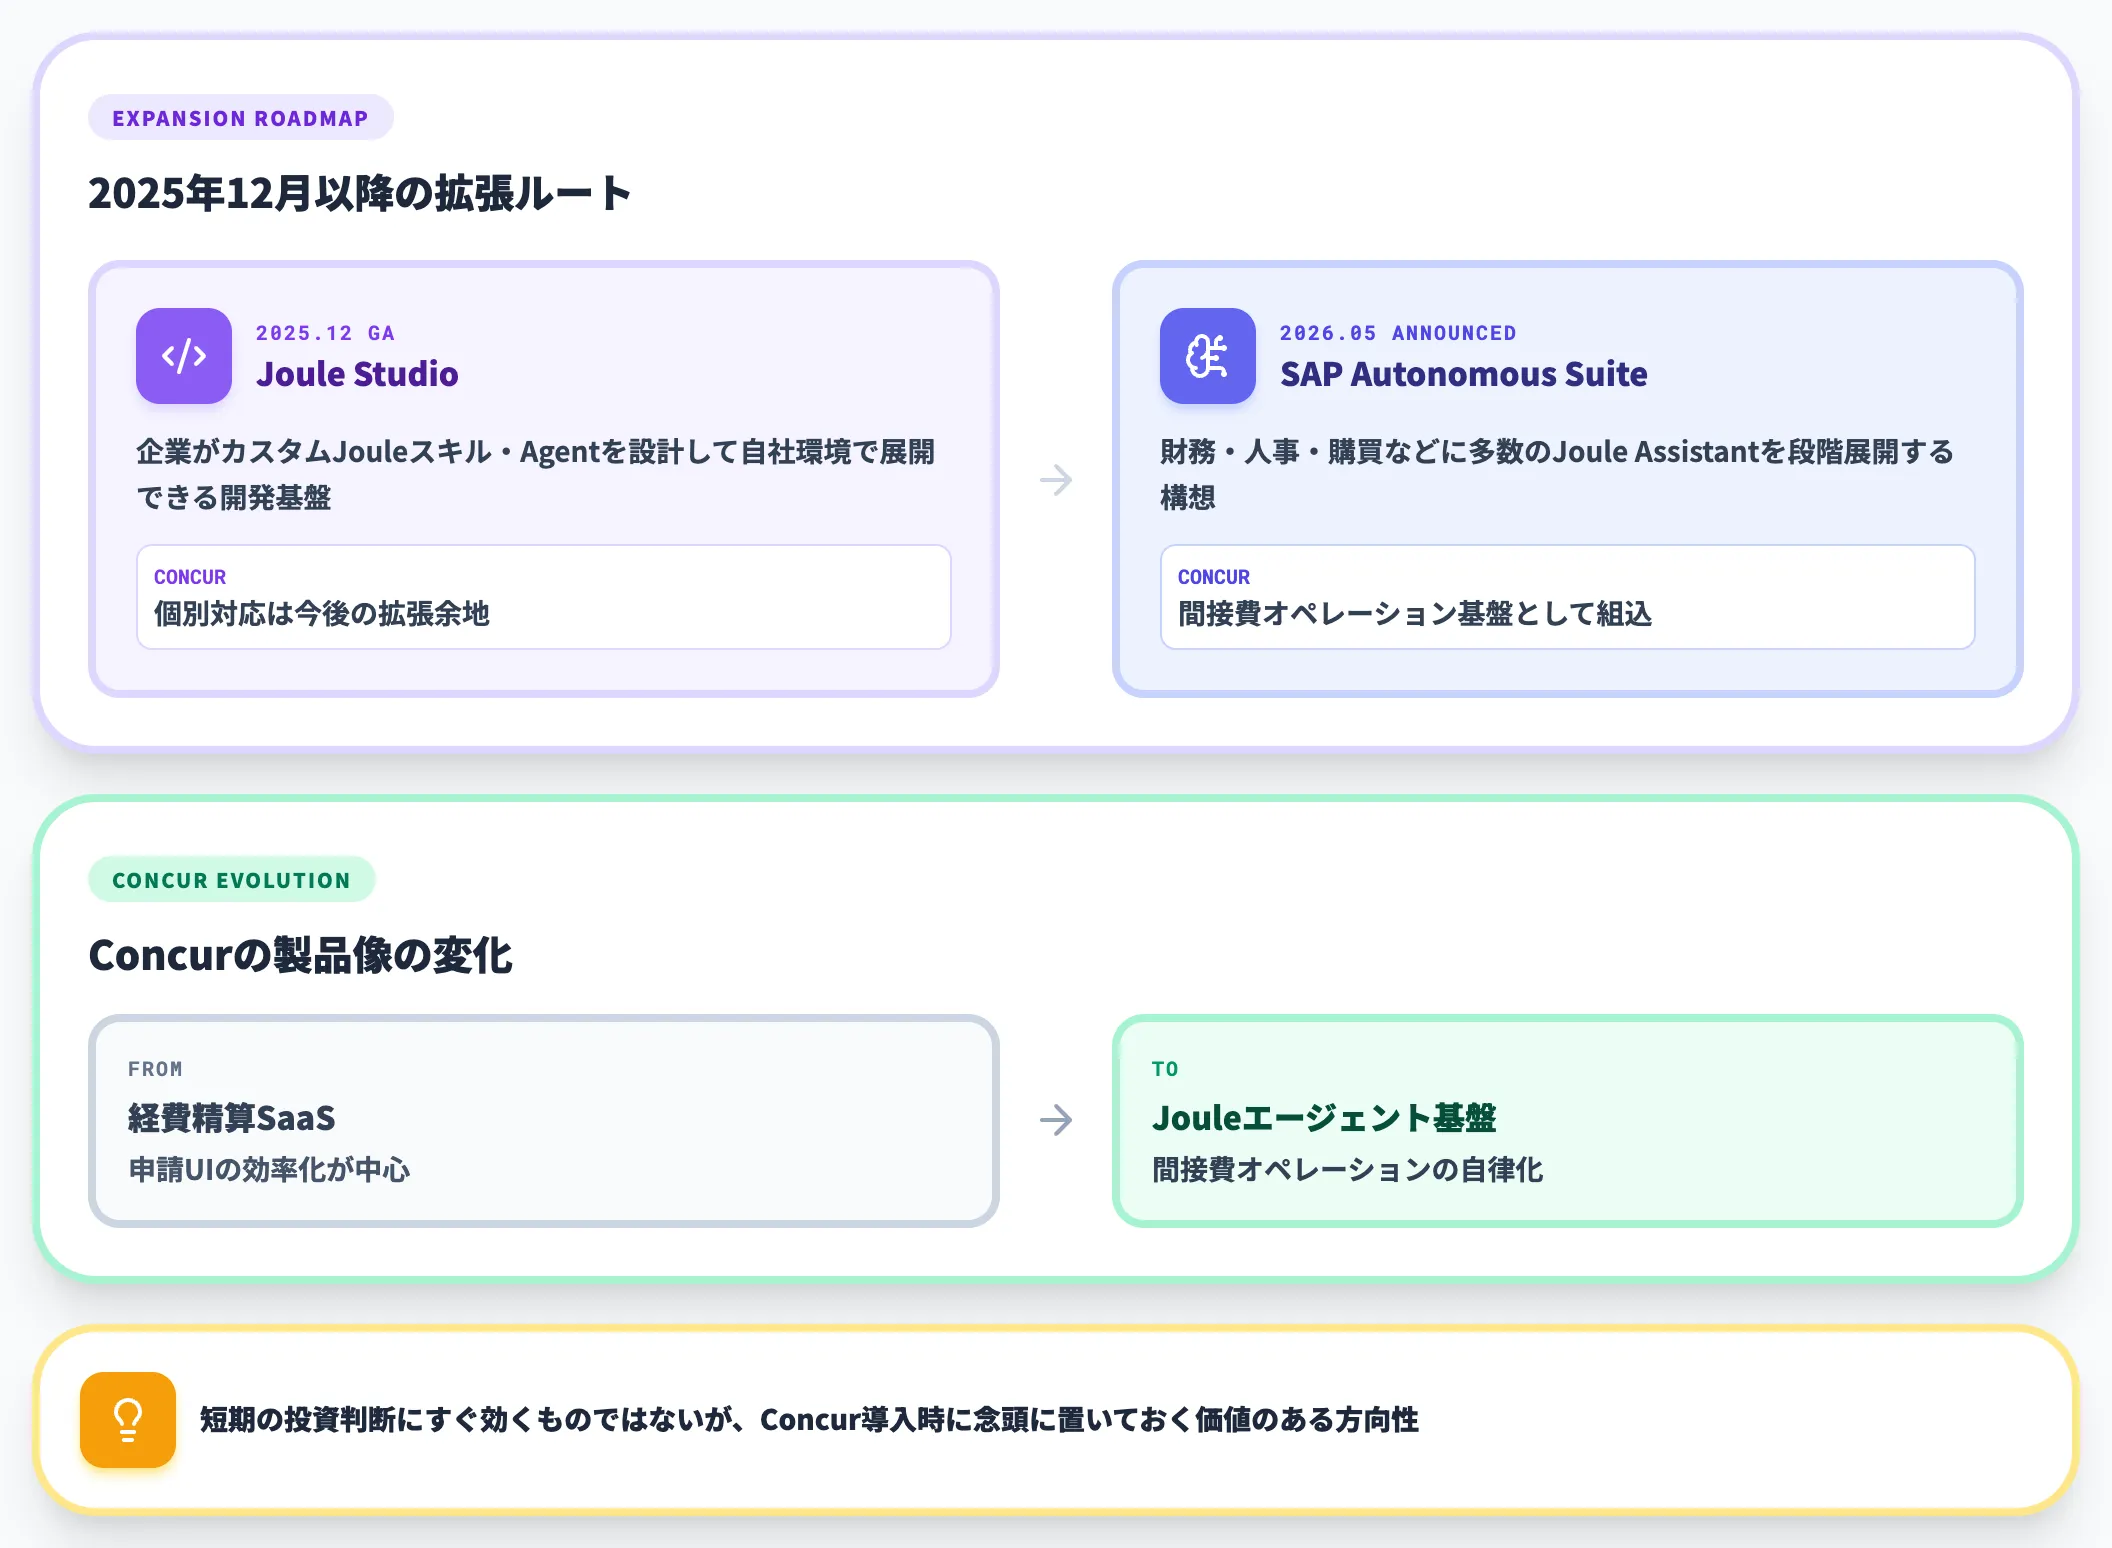Click the CONCUR EVOLUTION badge
2112x1548 pixels.
(232, 880)
